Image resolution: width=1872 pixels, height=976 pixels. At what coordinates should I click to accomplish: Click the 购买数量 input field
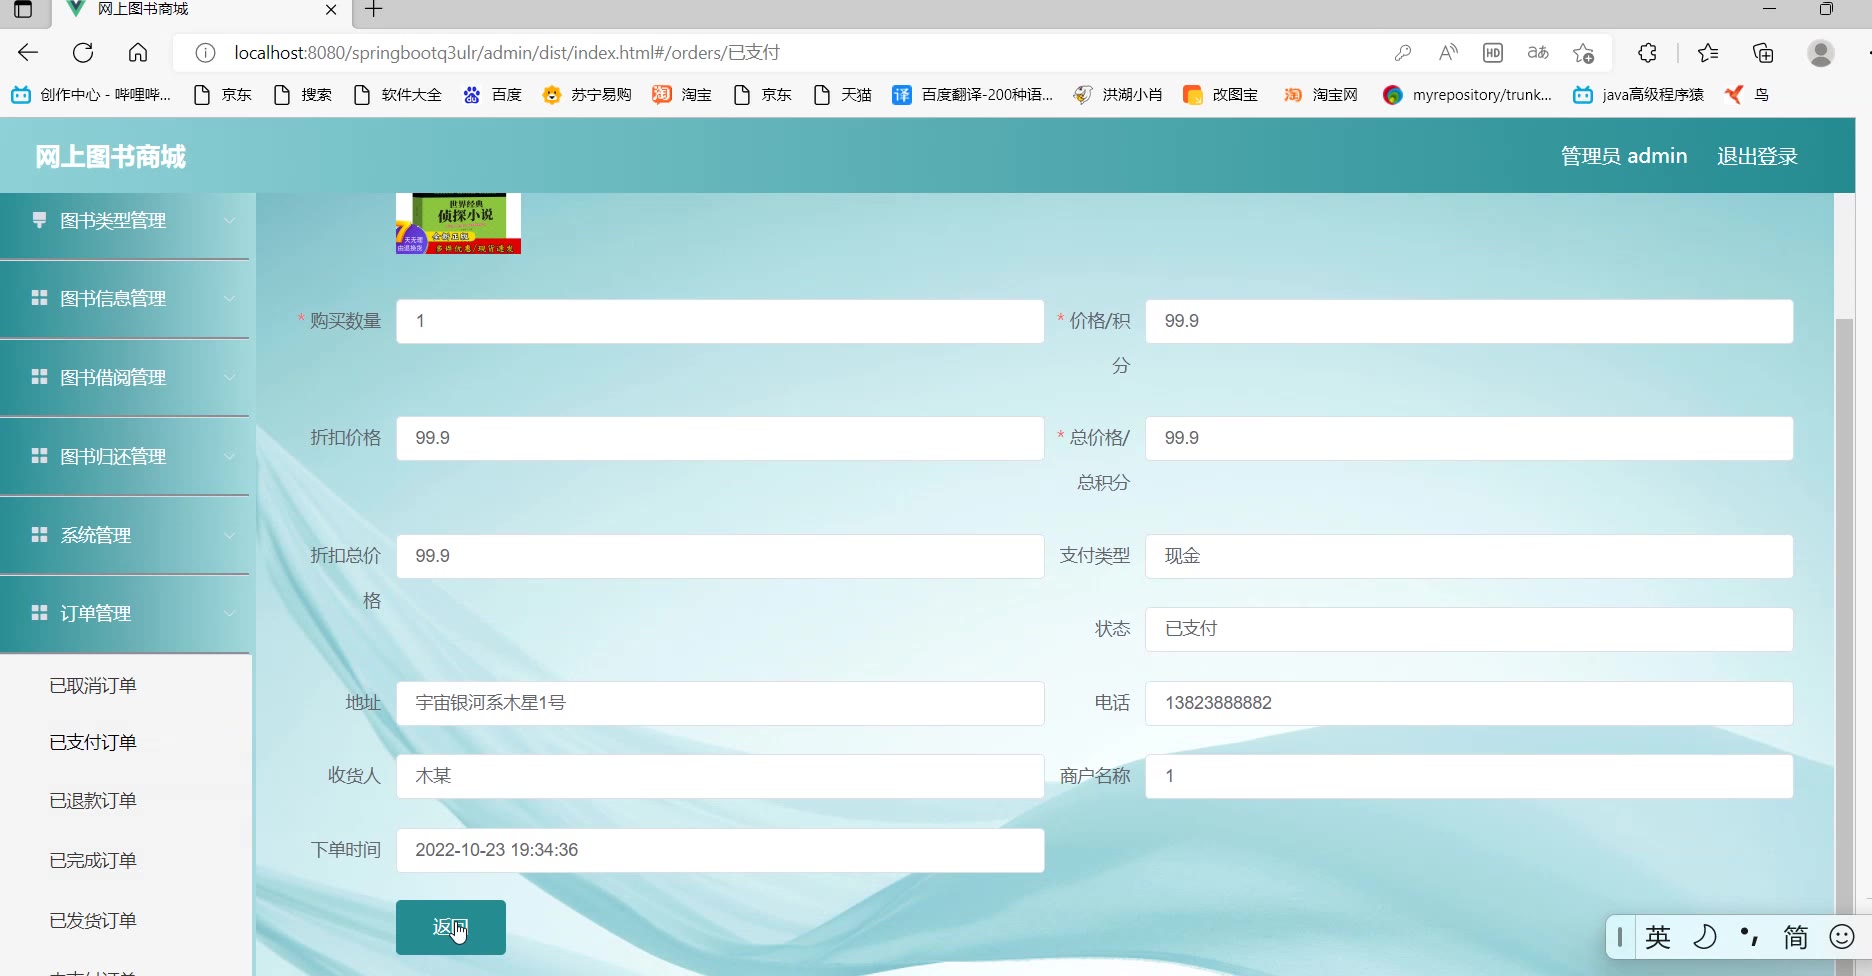[x=720, y=321]
